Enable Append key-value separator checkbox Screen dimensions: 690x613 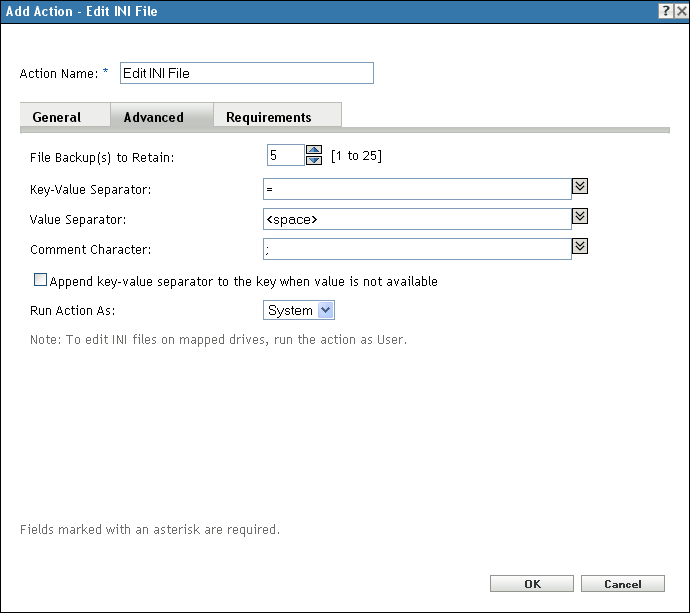pyautogui.click(x=40, y=280)
